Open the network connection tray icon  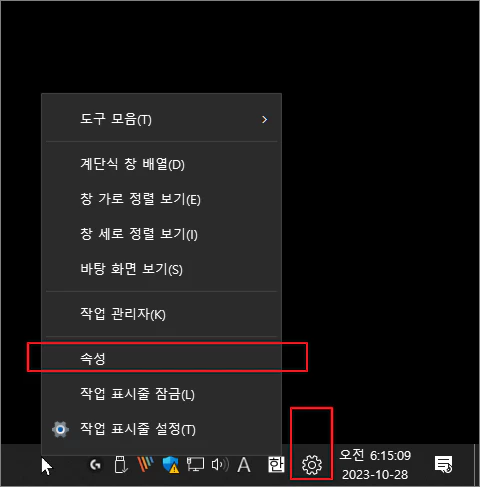(195, 464)
